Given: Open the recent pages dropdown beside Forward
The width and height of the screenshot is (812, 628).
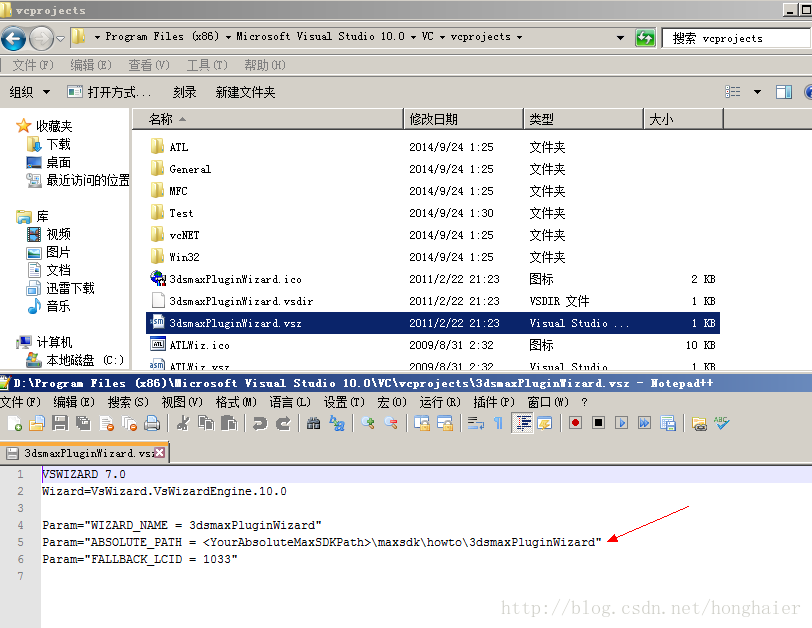Looking at the screenshot, I should pos(60,38).
